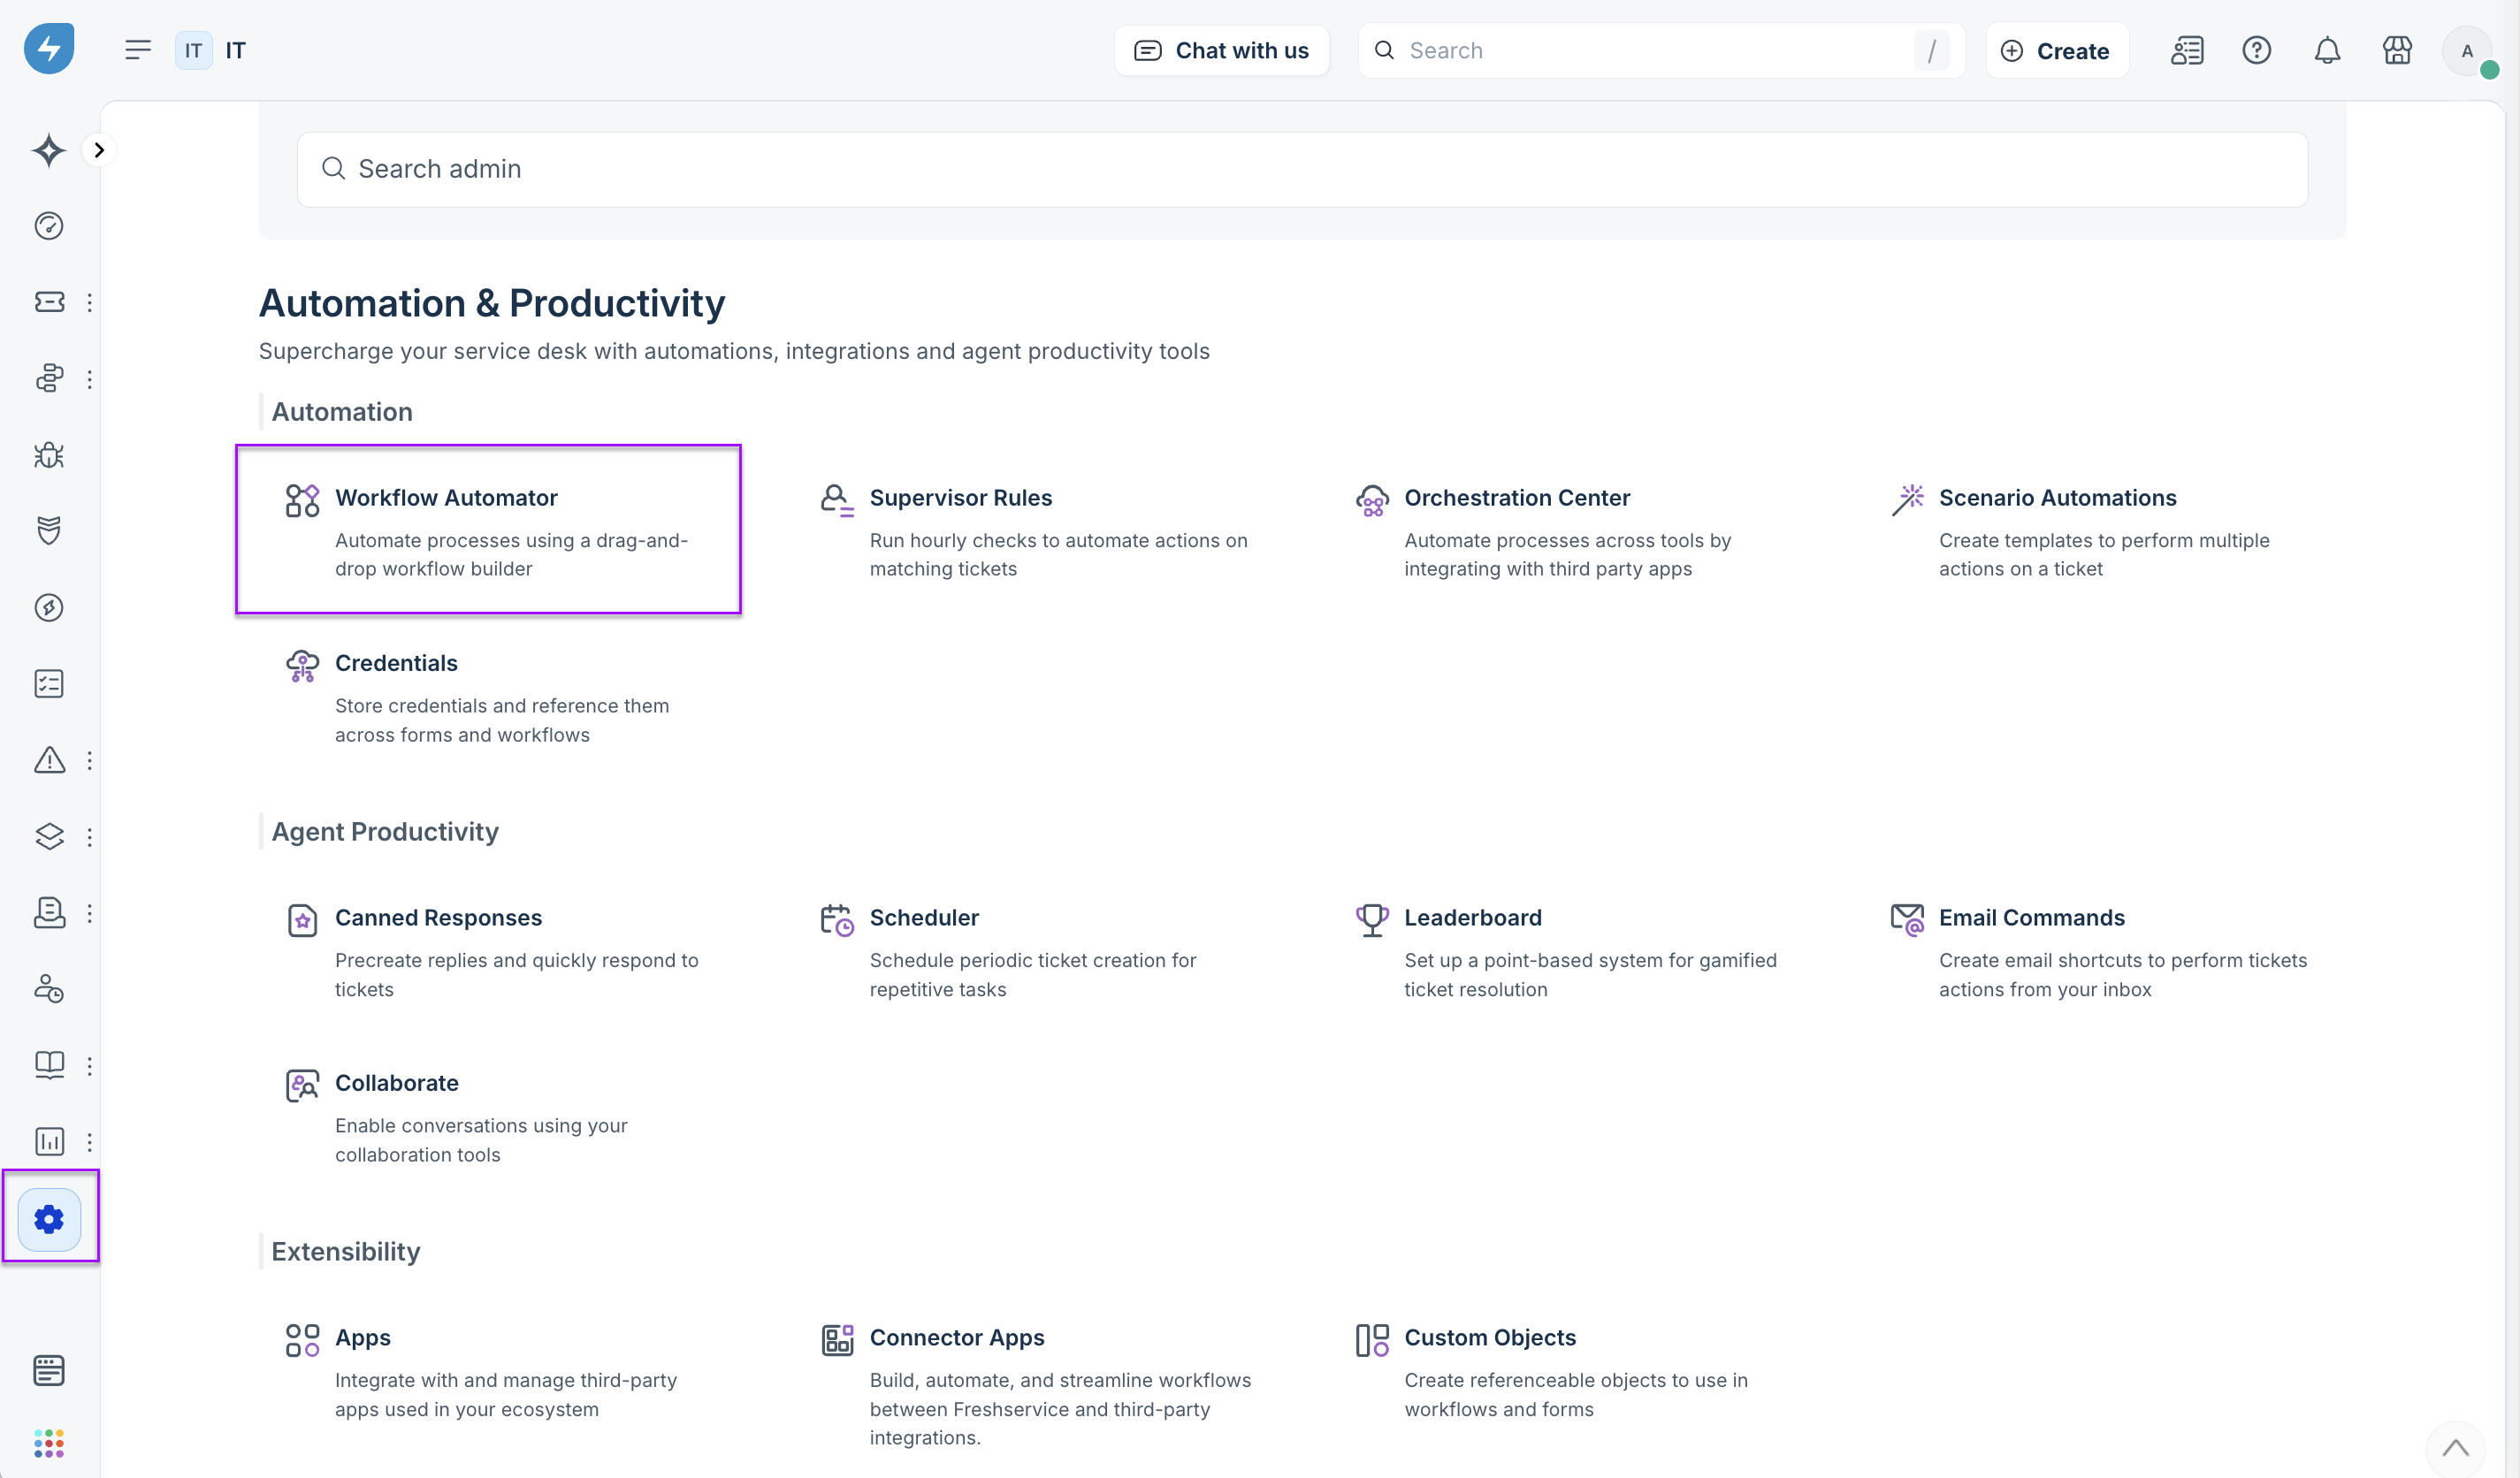This screenshot has width=2520, height=1478.
Task: Click the Freddy AI sparkle icon
Action: [x=48, y=150]
